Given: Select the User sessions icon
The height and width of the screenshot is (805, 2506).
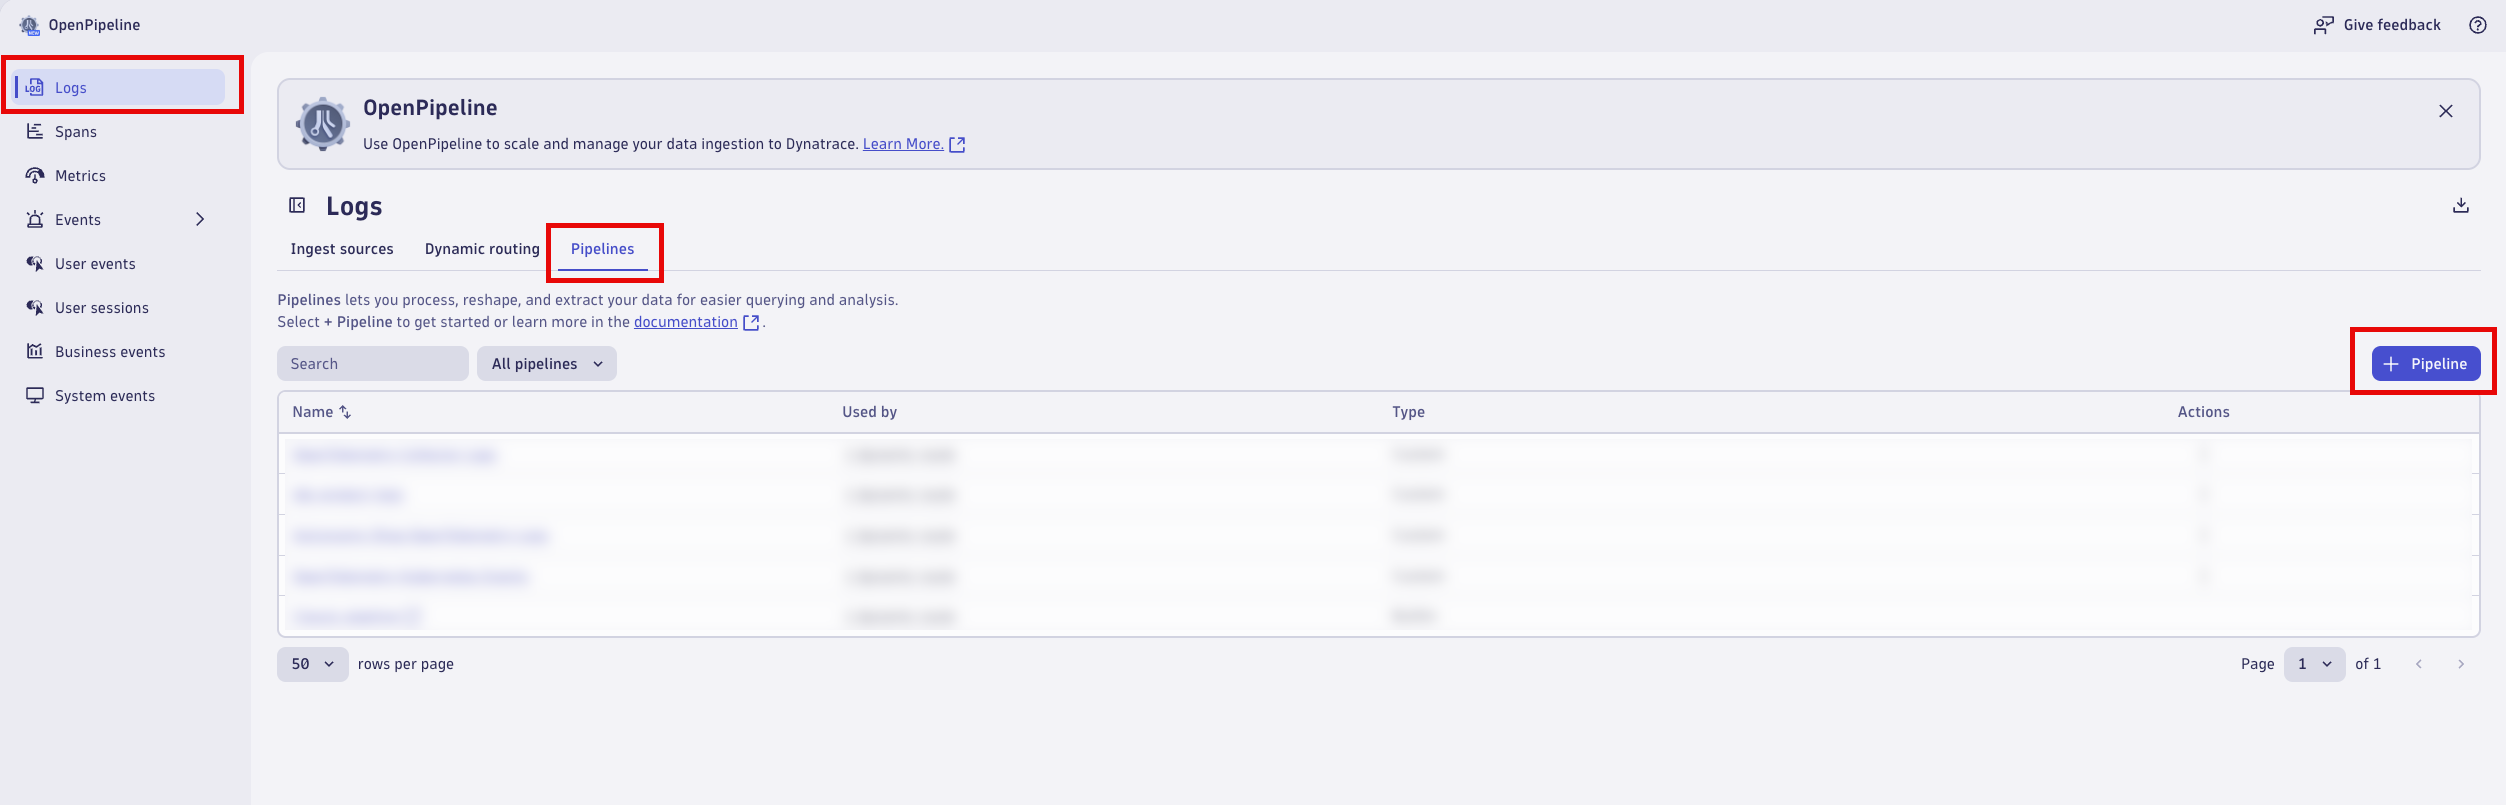Looking at the screenshot, I should (x=35, y=307).
